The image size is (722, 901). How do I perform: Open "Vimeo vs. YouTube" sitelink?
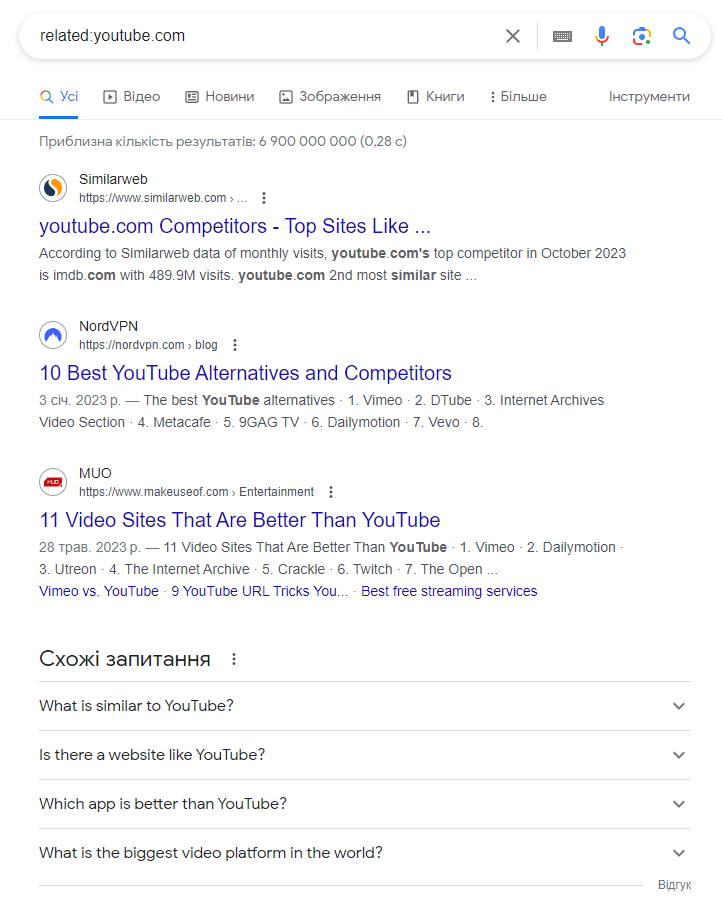[99, 591]
